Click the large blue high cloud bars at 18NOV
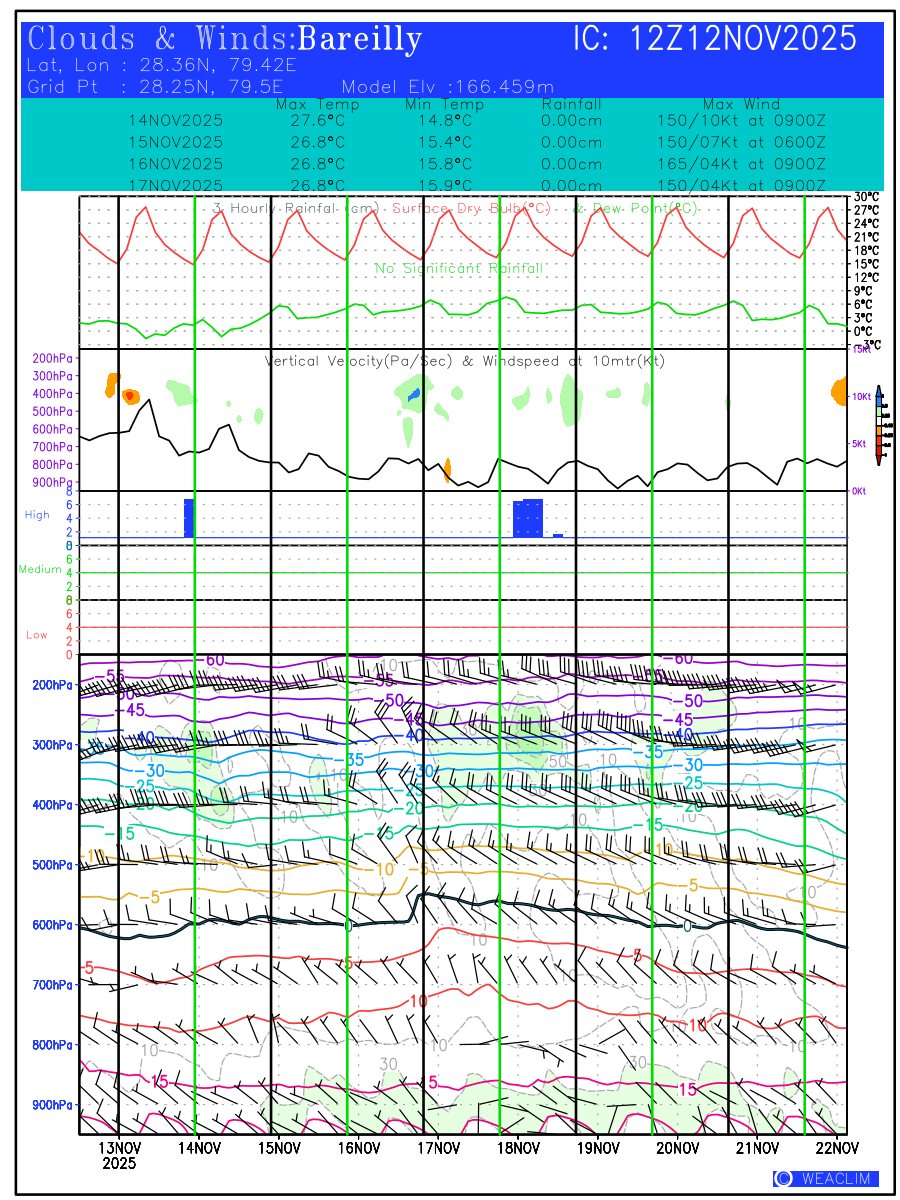The width and height of the screenshot is (900, 1200). click(x=528, y=518)
